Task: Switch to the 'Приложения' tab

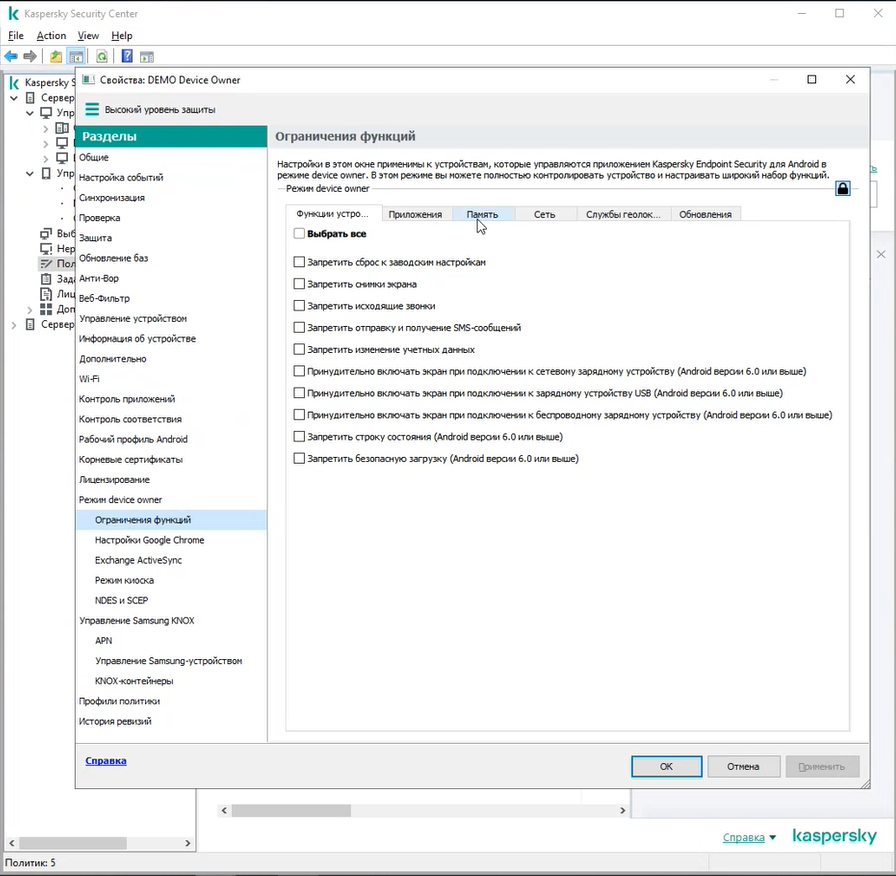Action: tap(415, 214)
